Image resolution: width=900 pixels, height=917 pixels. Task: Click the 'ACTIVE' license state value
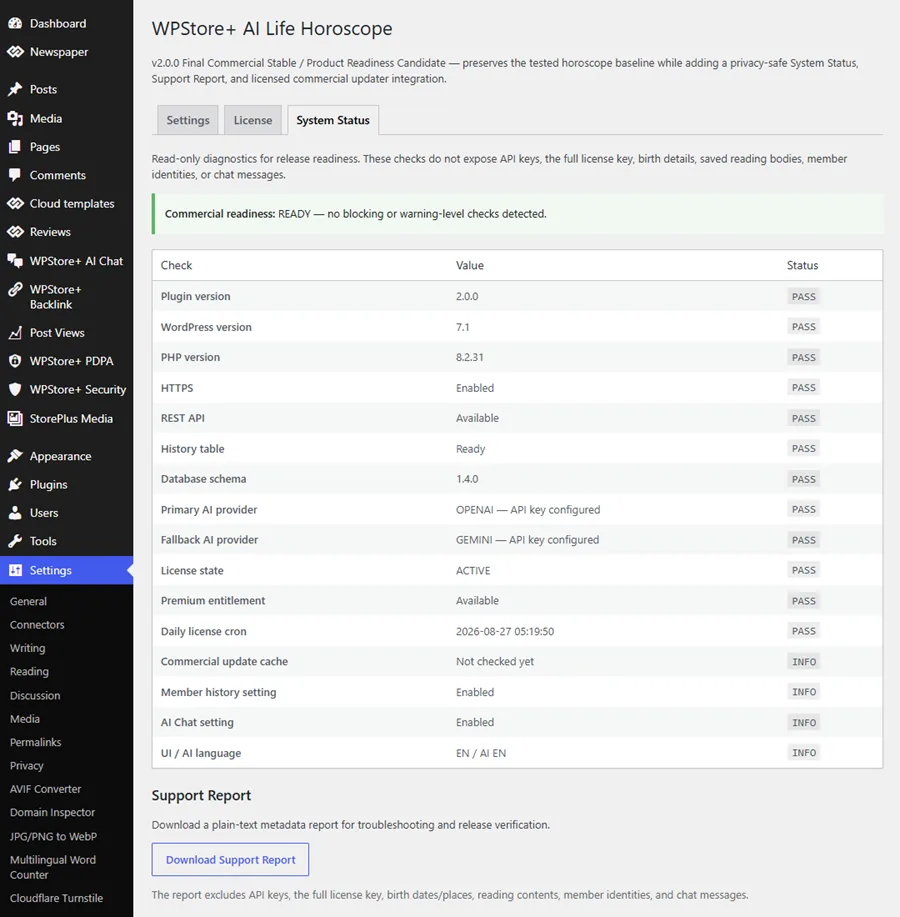[x=473, y=570]
